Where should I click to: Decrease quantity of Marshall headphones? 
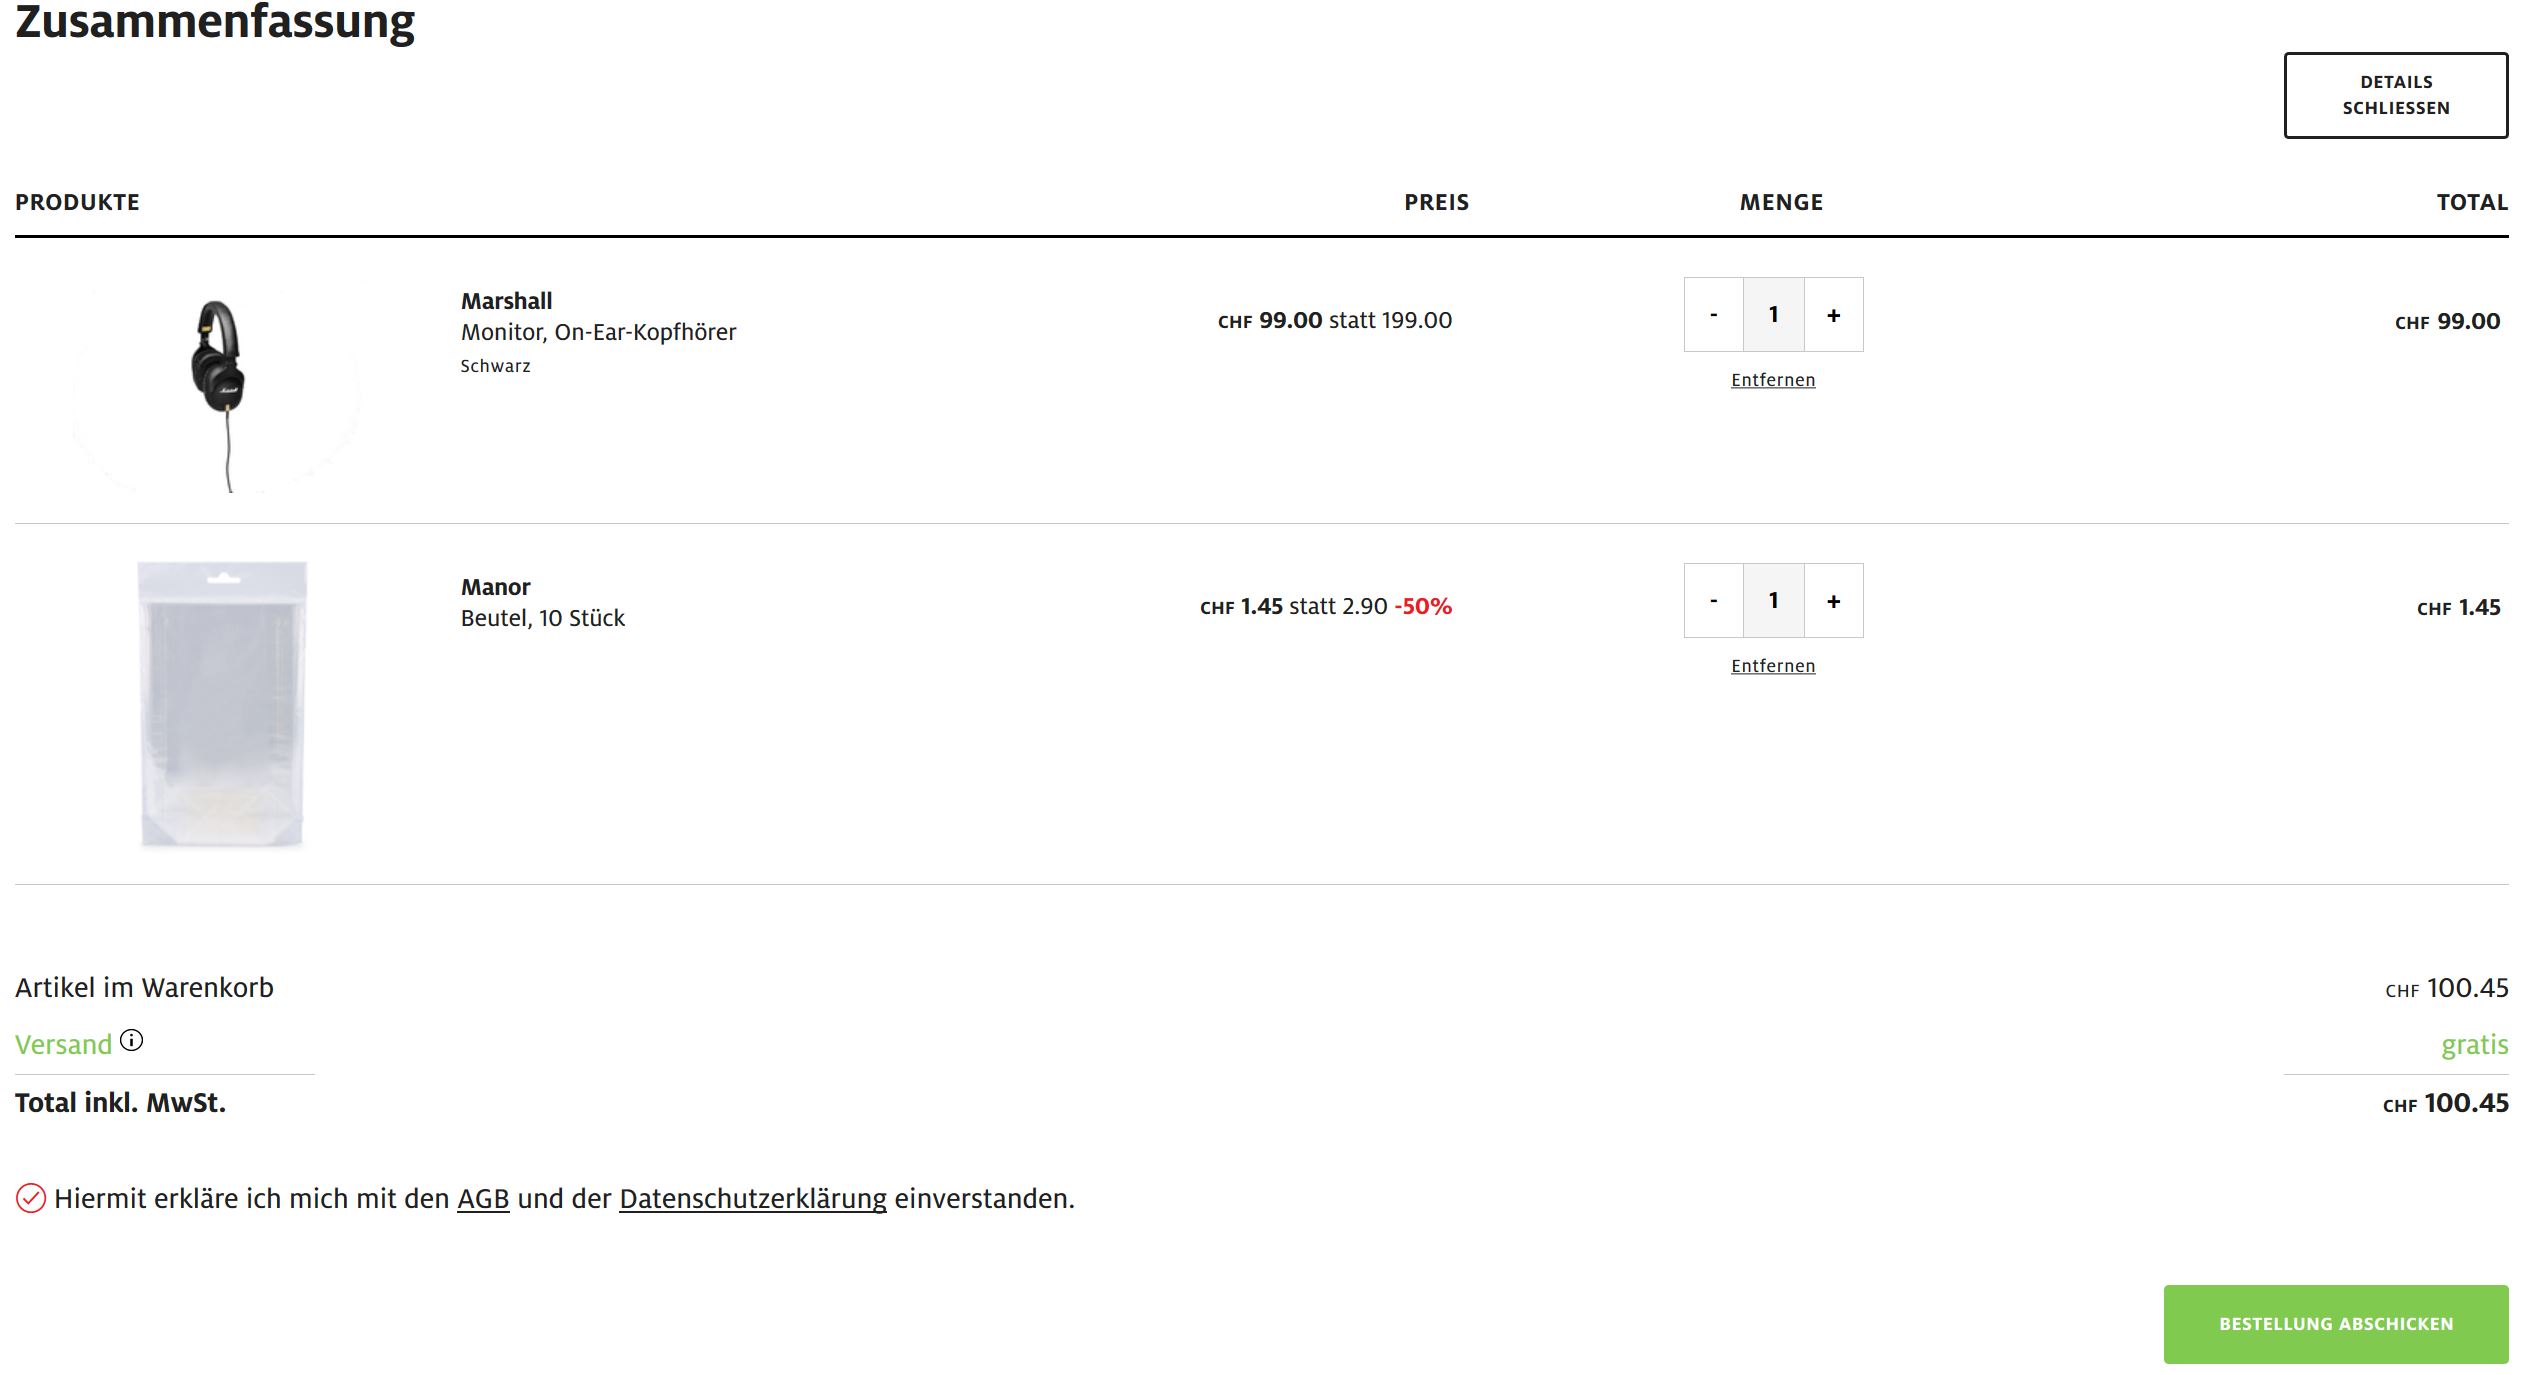[x=1713, y=315]
